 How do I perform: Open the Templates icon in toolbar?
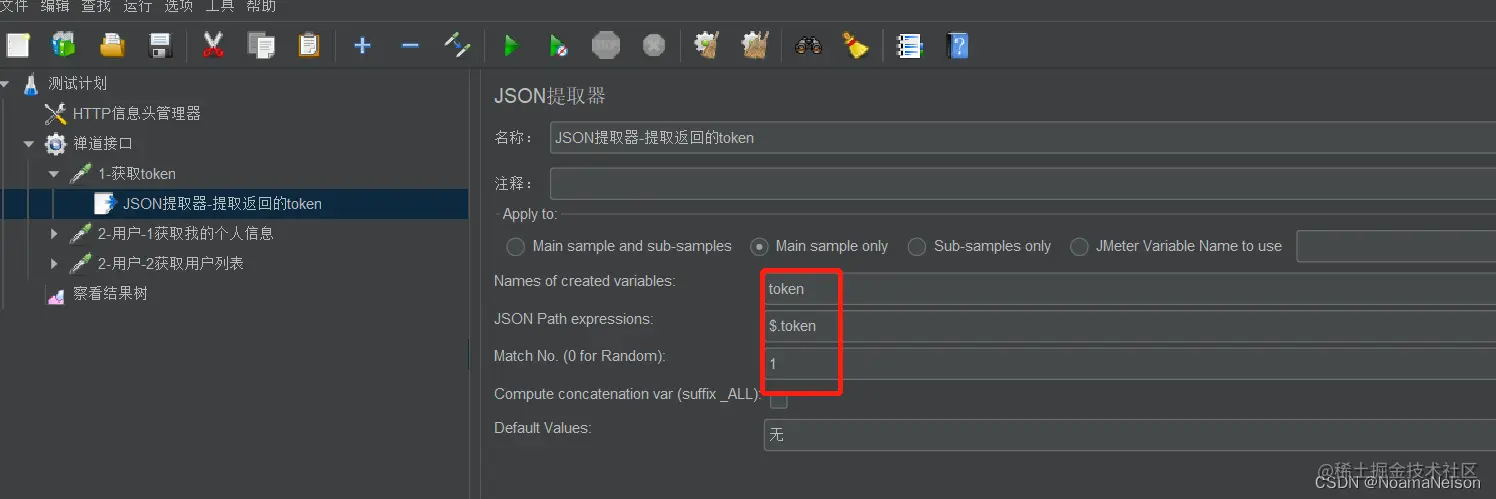tap(64, 45)
